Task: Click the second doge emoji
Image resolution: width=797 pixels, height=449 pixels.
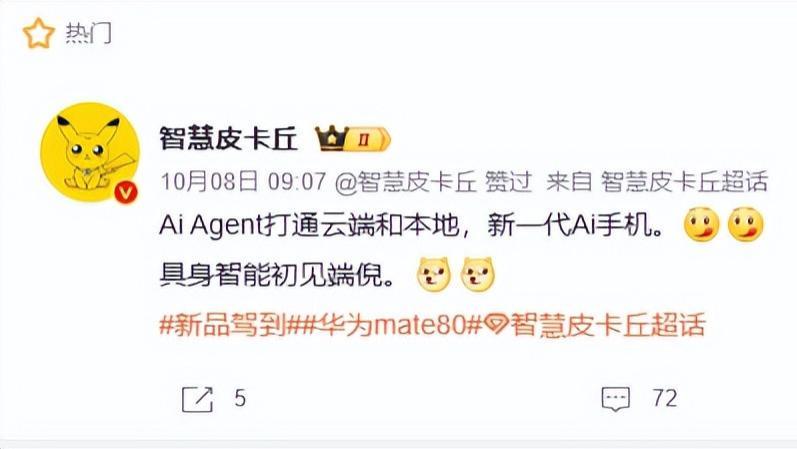Action: tap(477, 275)
